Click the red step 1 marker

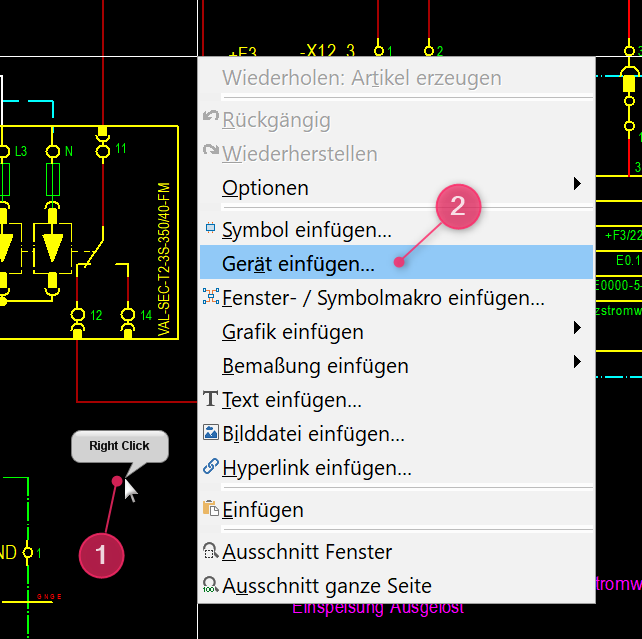click(x=101, y=551)
